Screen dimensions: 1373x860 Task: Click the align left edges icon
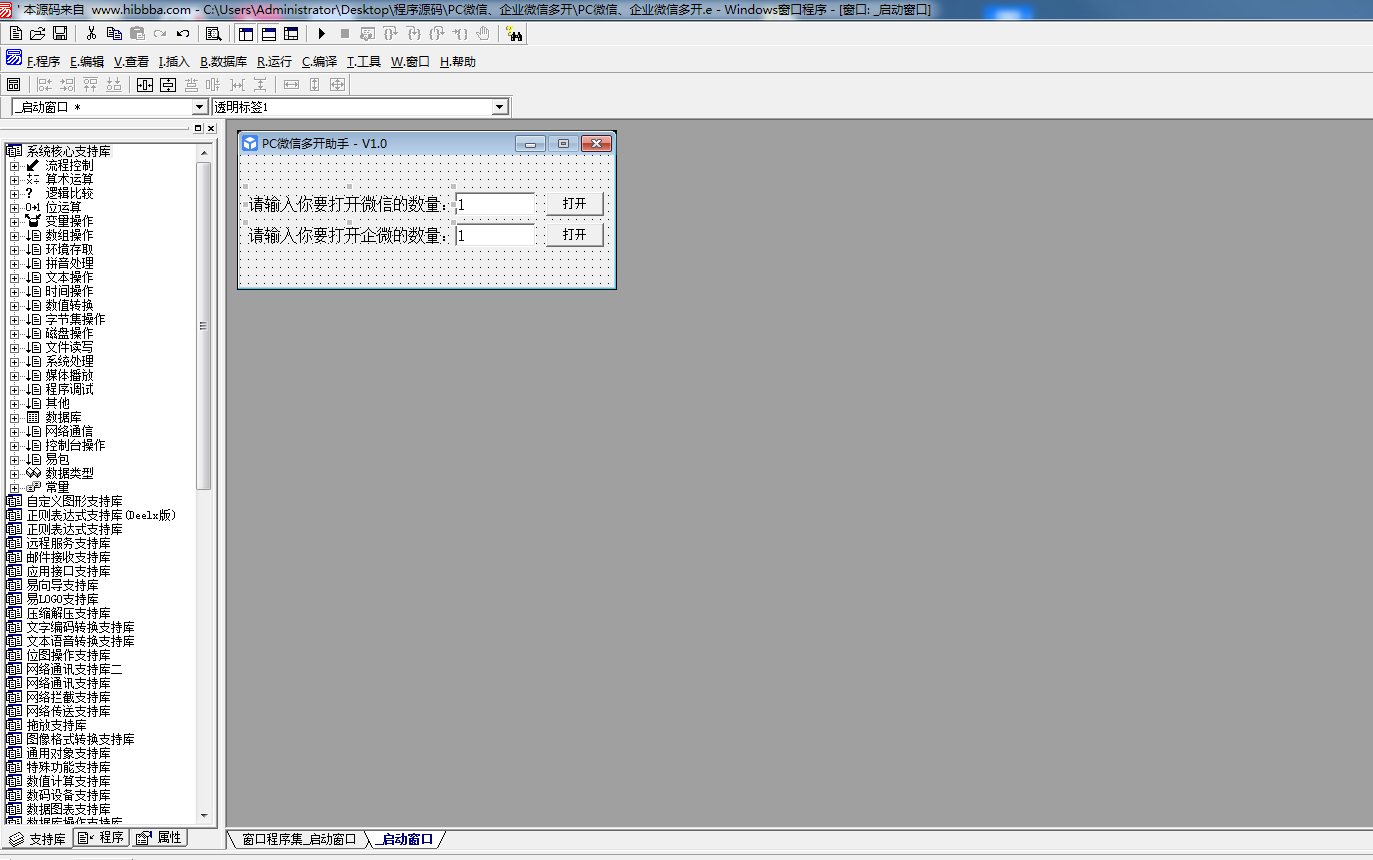coord(44,85)
